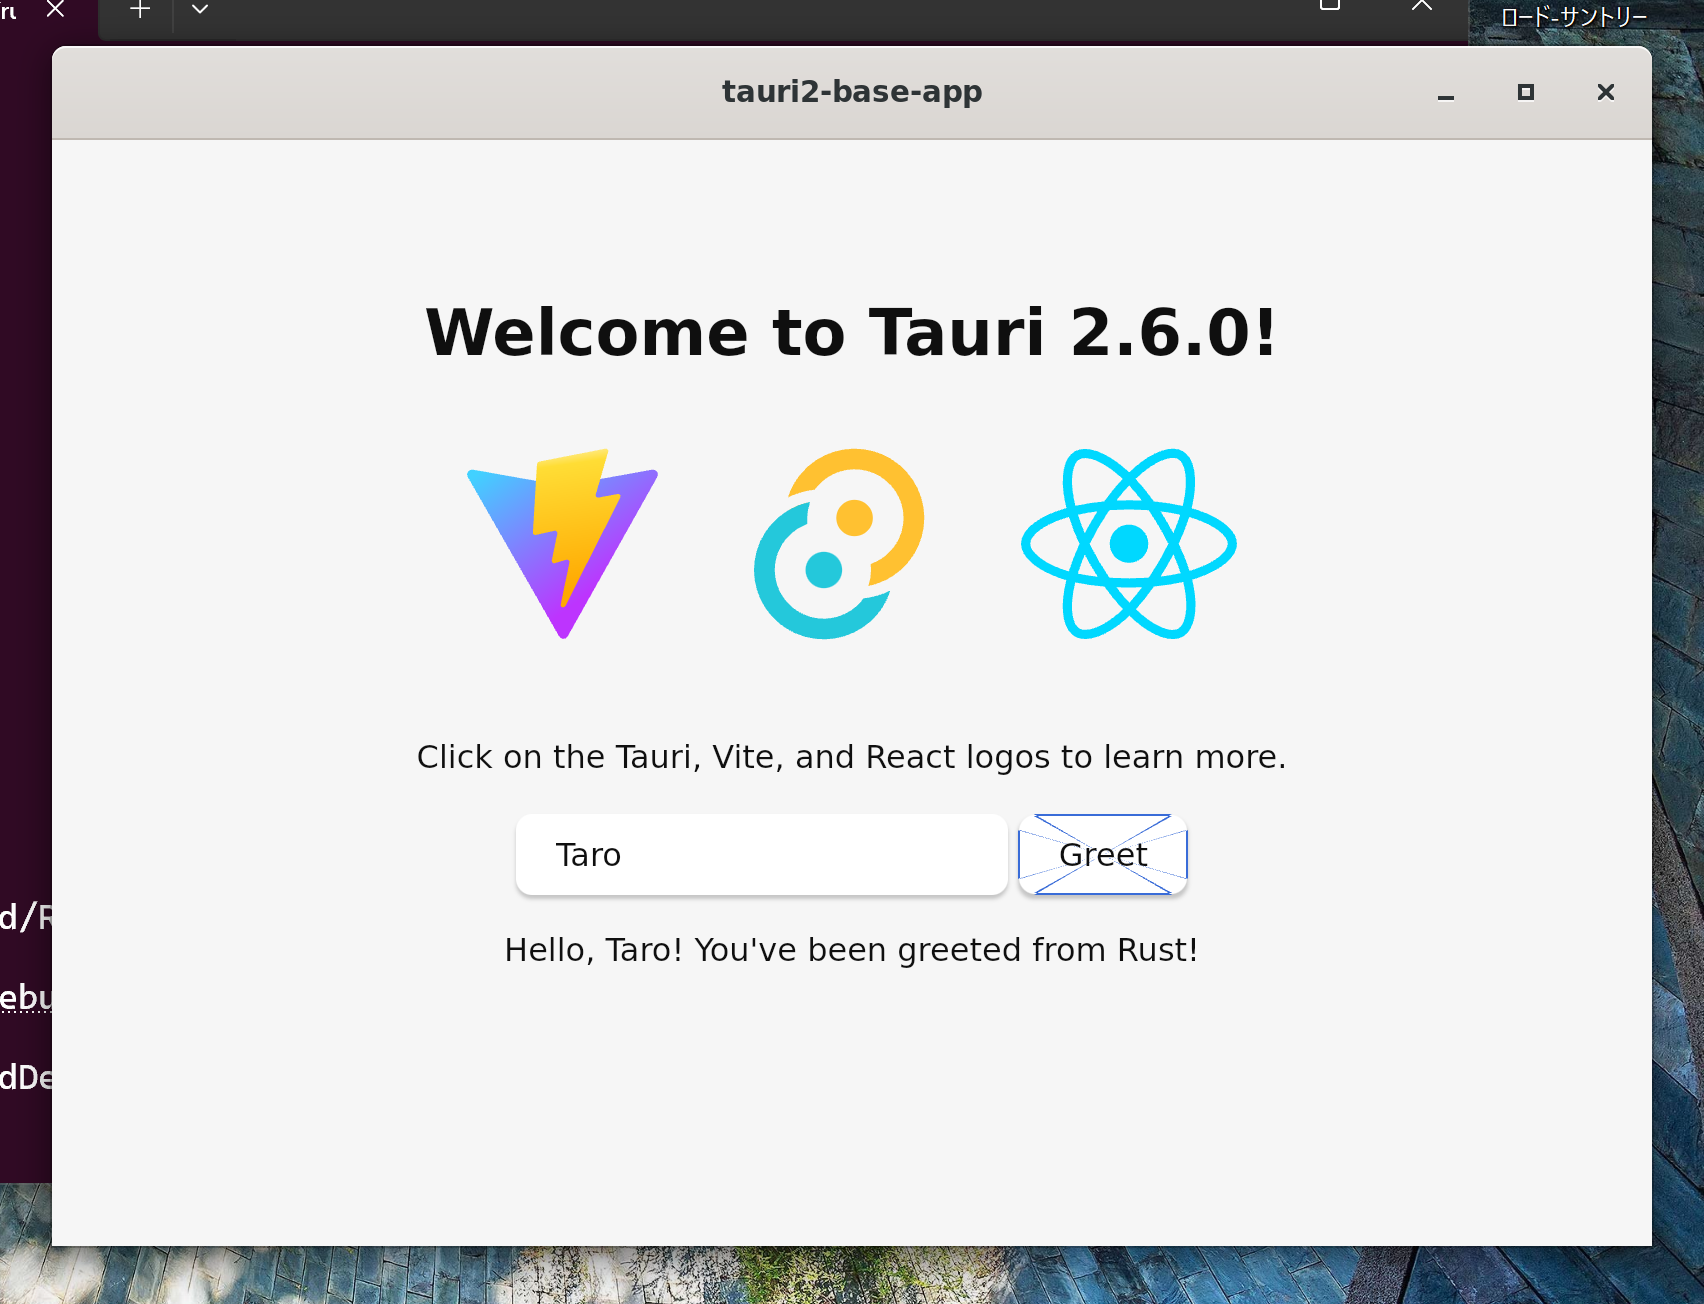This screenshot has height=1304, width=1704.
Task: Click the React atom logo
Action: (1129, 544)
